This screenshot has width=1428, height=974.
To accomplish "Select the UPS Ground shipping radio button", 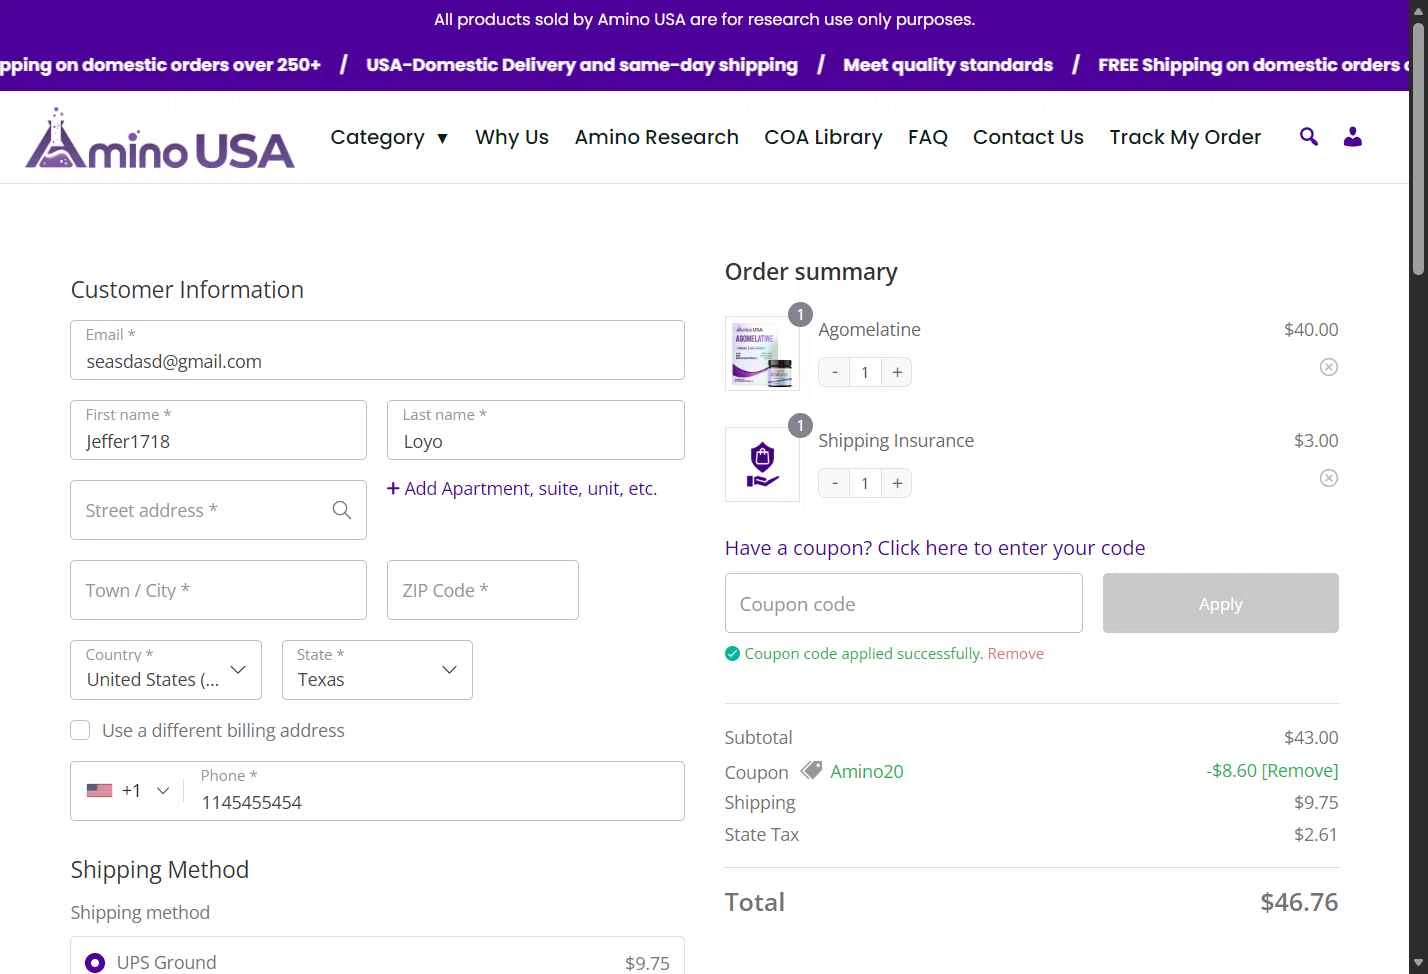I will (95, 962).
